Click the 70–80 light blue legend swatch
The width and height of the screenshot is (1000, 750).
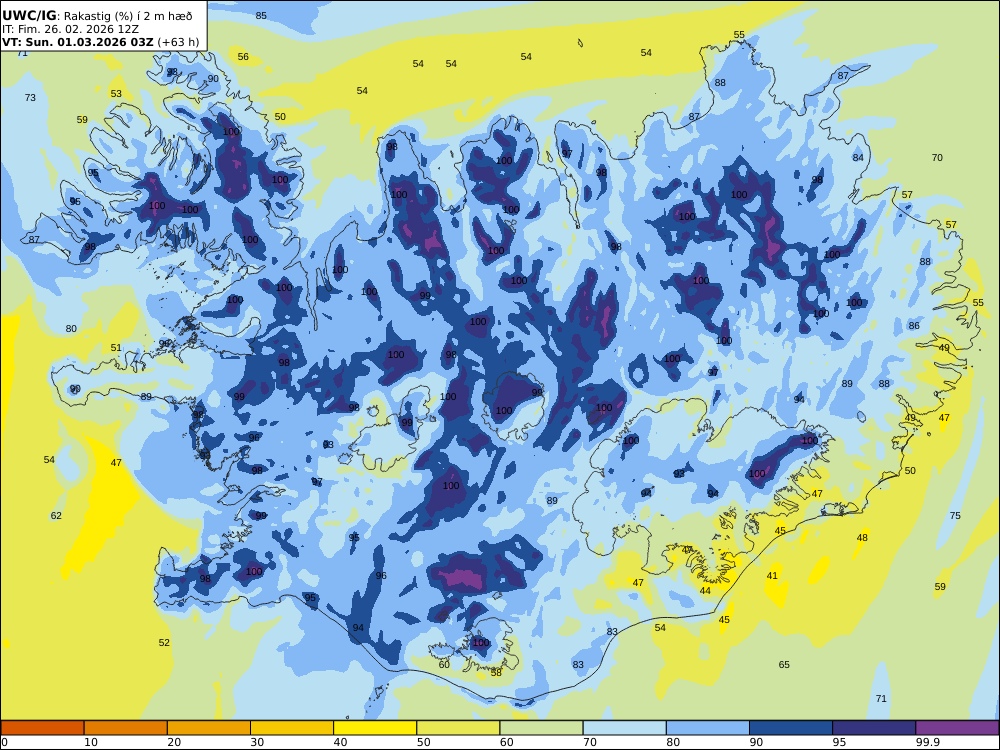click(624, 728)
